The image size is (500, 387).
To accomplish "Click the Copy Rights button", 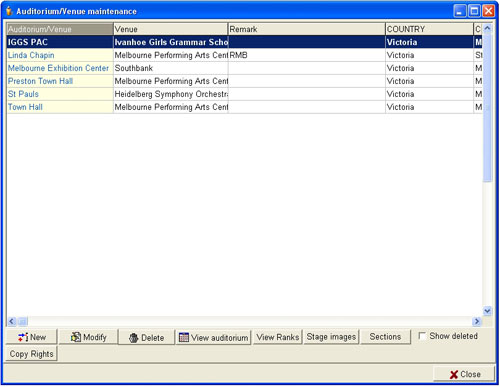I will pyautogui.click(x=31, y=354).
